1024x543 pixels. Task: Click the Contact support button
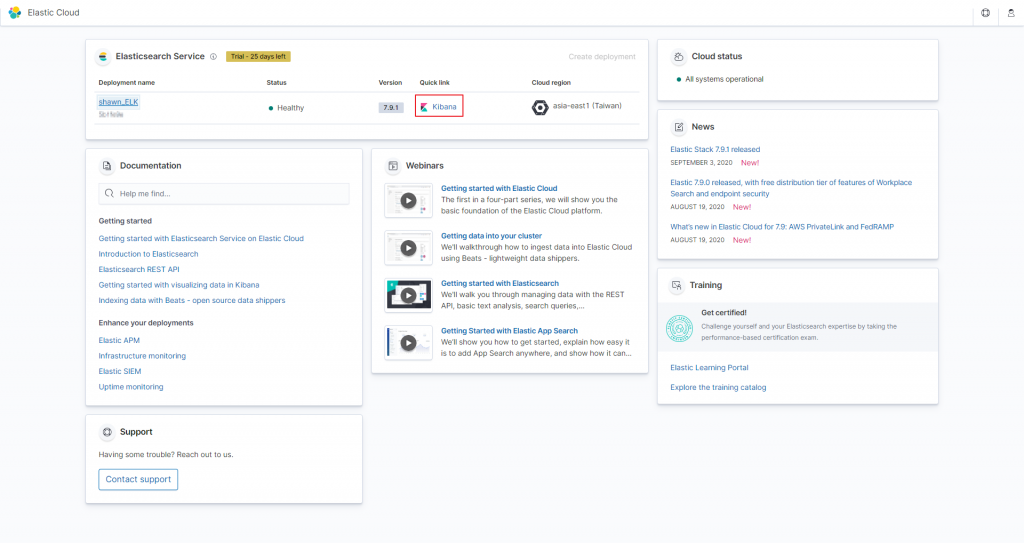point(138,479)
